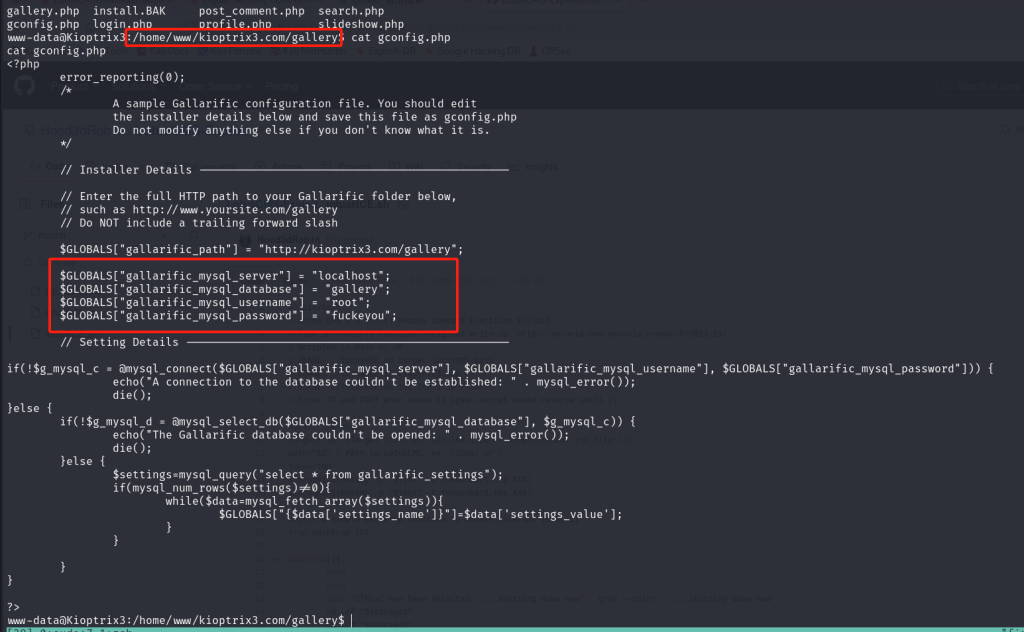This screenshot has width=1024, height=632.
Task: Click the login.php file name
Action: [122, 24]
